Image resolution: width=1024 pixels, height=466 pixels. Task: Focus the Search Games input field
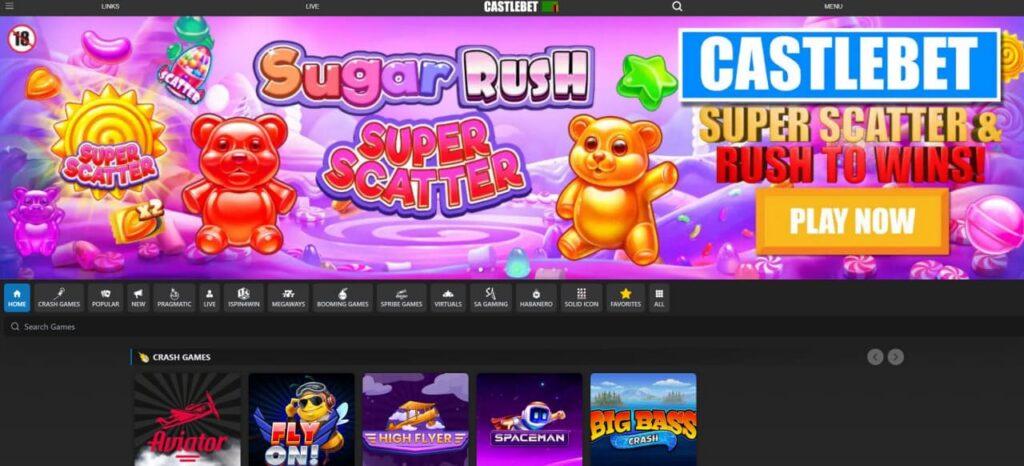(x=512, y=326)
